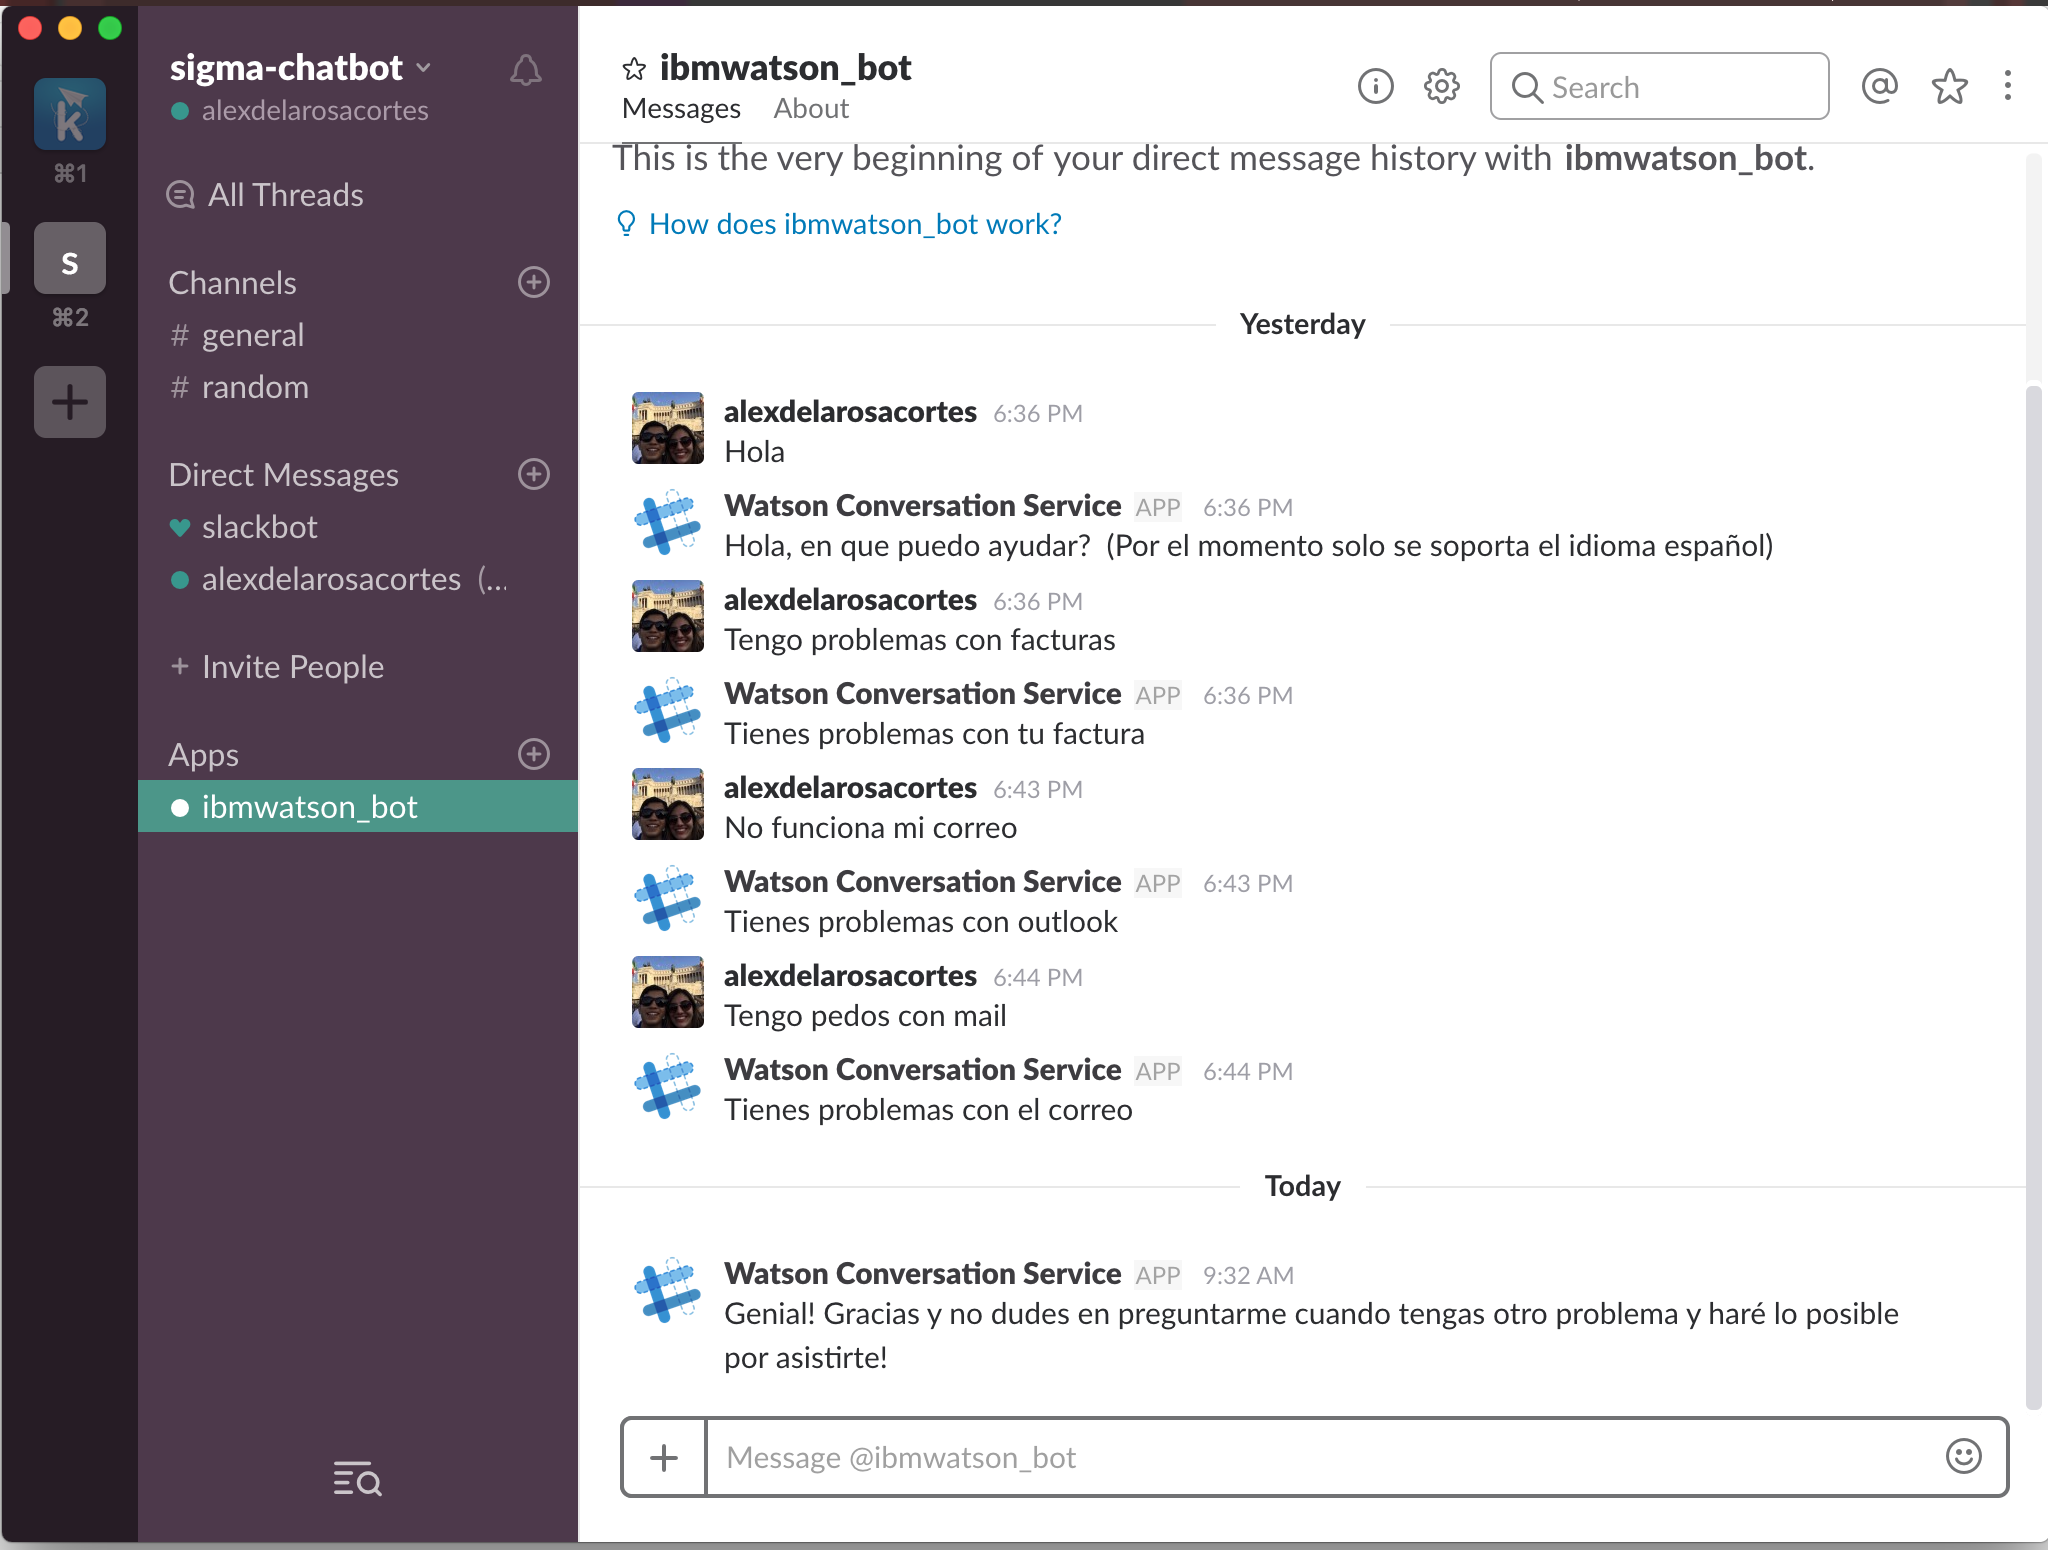
Task: Open more options vertical dots menu
Action: (2007, 87)
